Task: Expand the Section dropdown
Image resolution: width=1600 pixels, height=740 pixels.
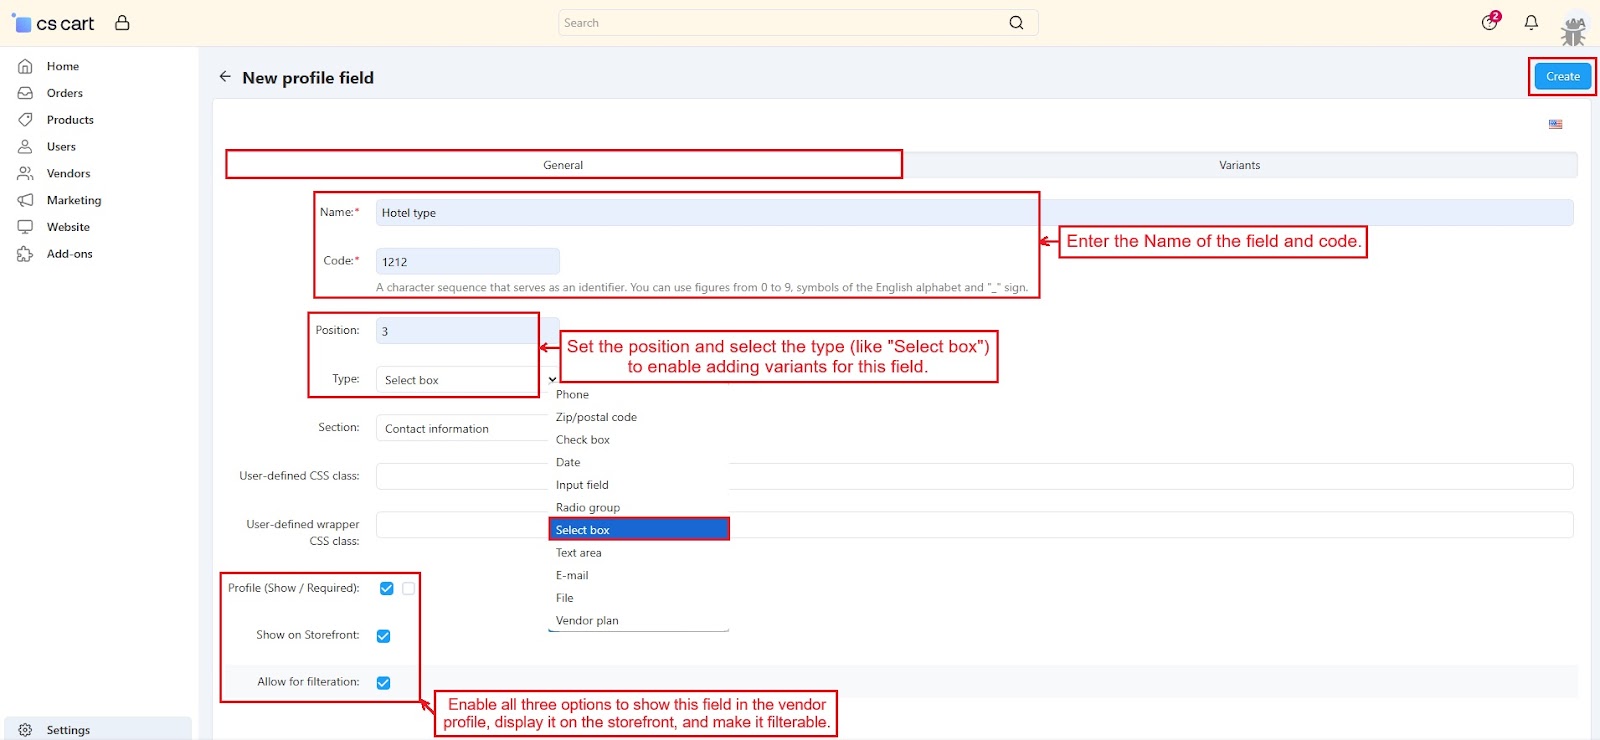Action: point(460,429)
